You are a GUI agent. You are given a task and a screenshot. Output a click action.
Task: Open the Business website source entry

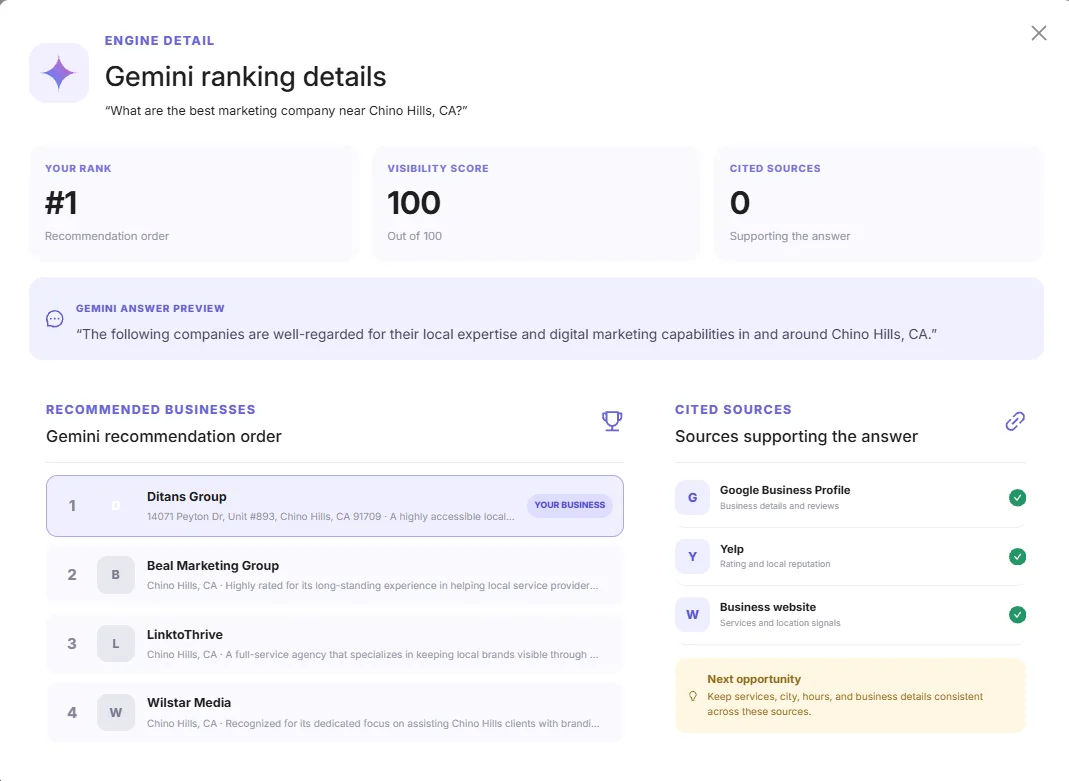[850, 614]
